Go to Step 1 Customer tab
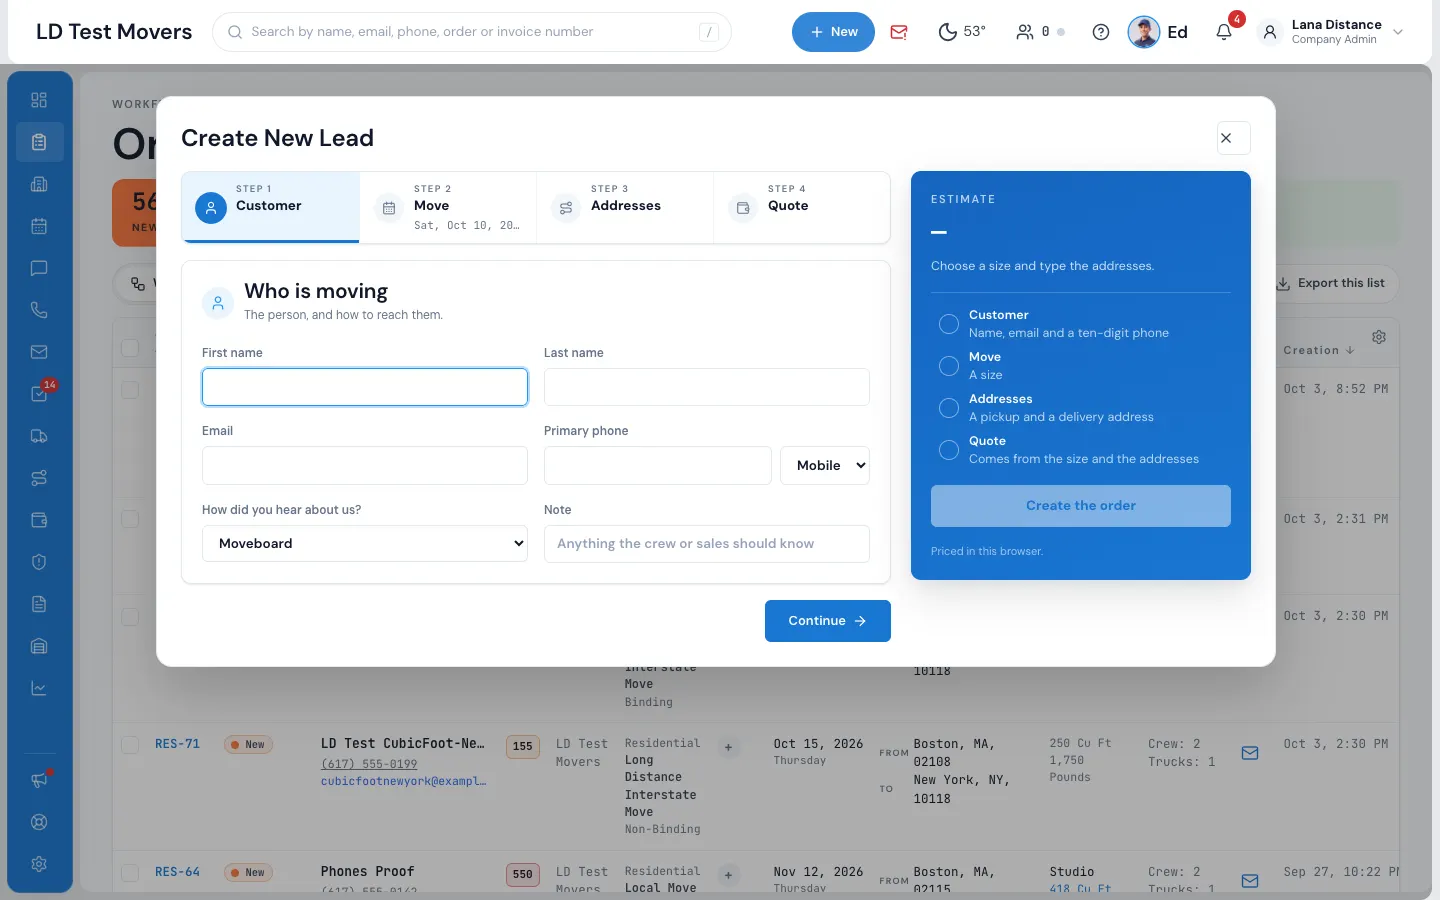 click(x=270, y=207)
